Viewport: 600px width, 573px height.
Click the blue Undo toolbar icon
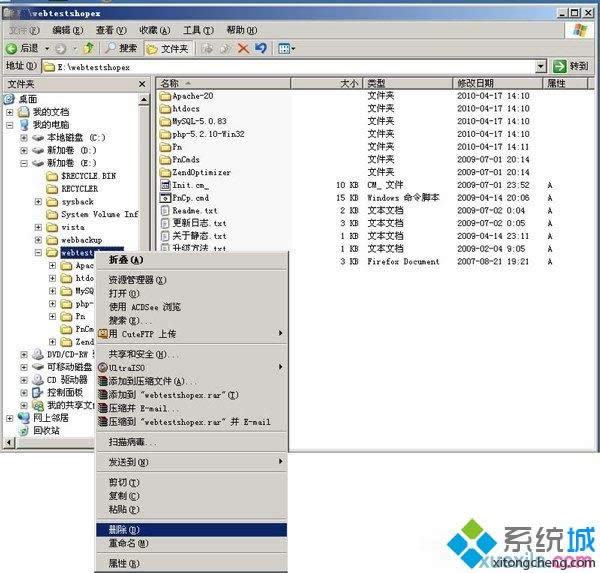click(261, 48)
